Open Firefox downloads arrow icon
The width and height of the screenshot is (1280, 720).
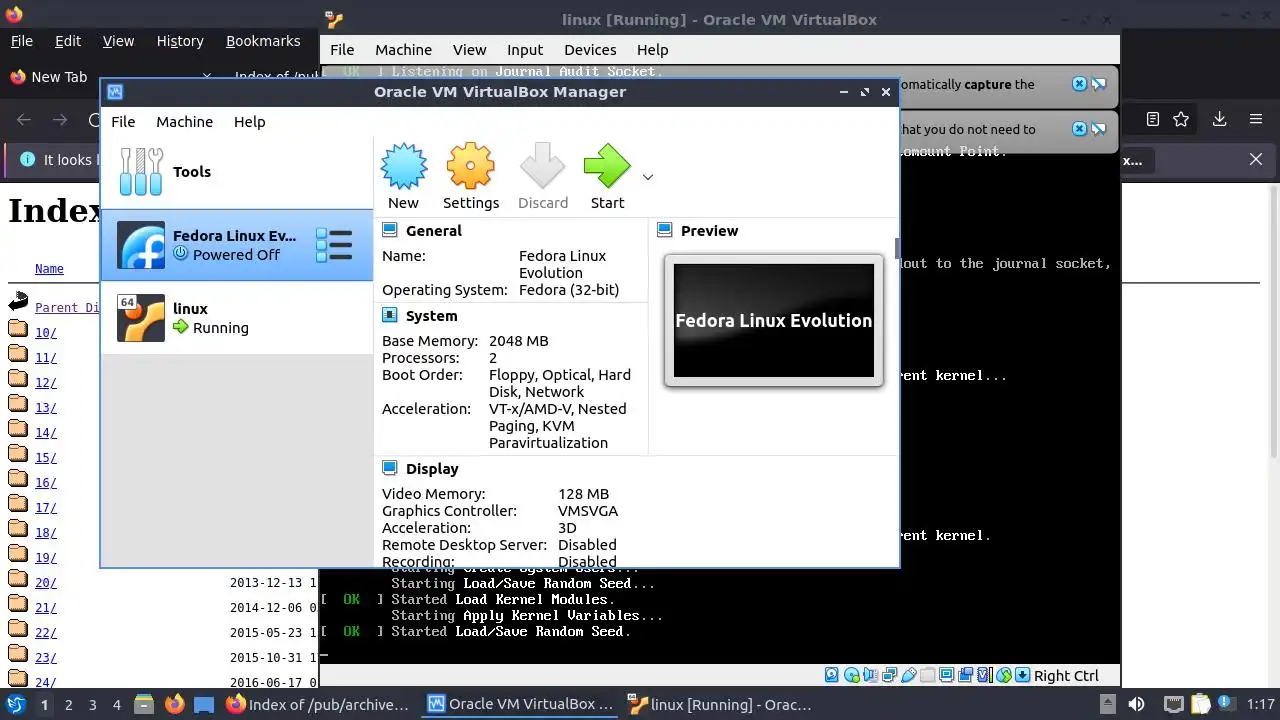(x=1219, y=119)
